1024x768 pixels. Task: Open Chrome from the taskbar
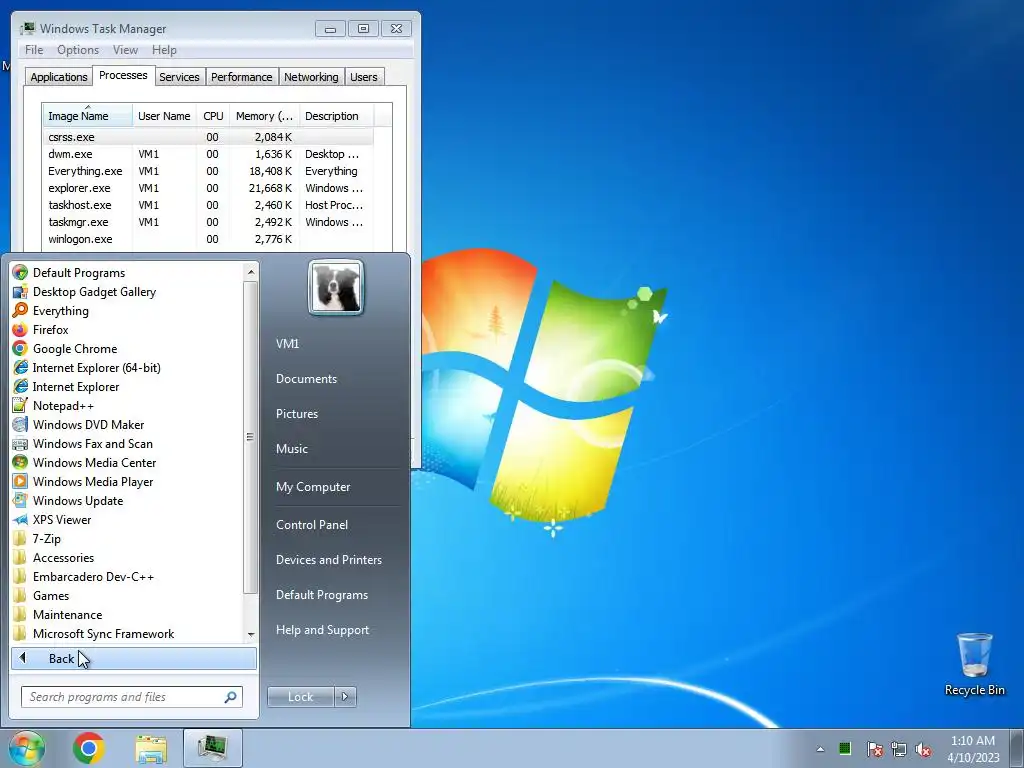(x=89, y=748)
